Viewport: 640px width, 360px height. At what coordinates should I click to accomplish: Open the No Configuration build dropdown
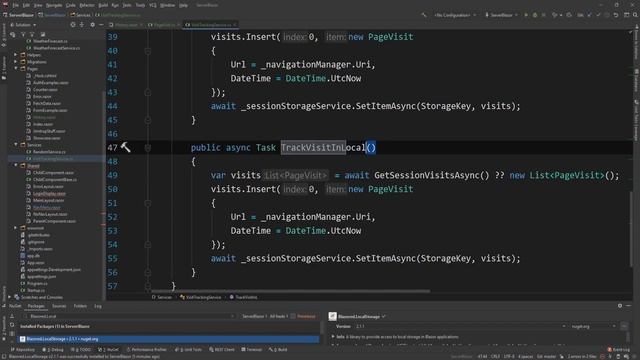tap(455, 15)
